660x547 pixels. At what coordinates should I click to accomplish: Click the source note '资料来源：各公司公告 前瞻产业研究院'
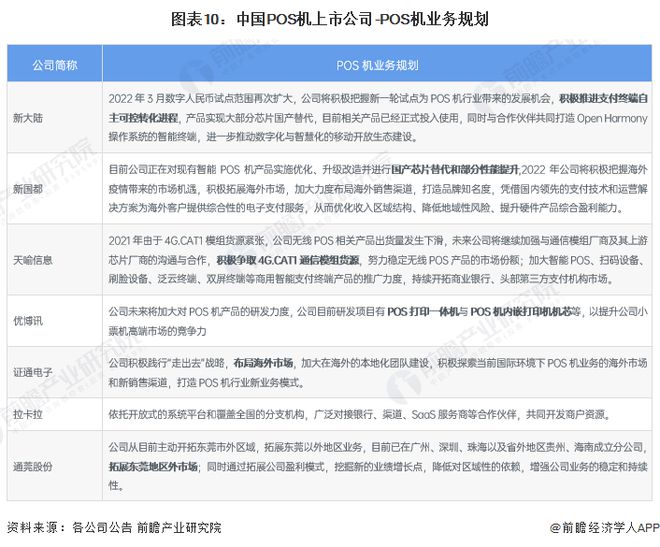[x=114, y=528]
